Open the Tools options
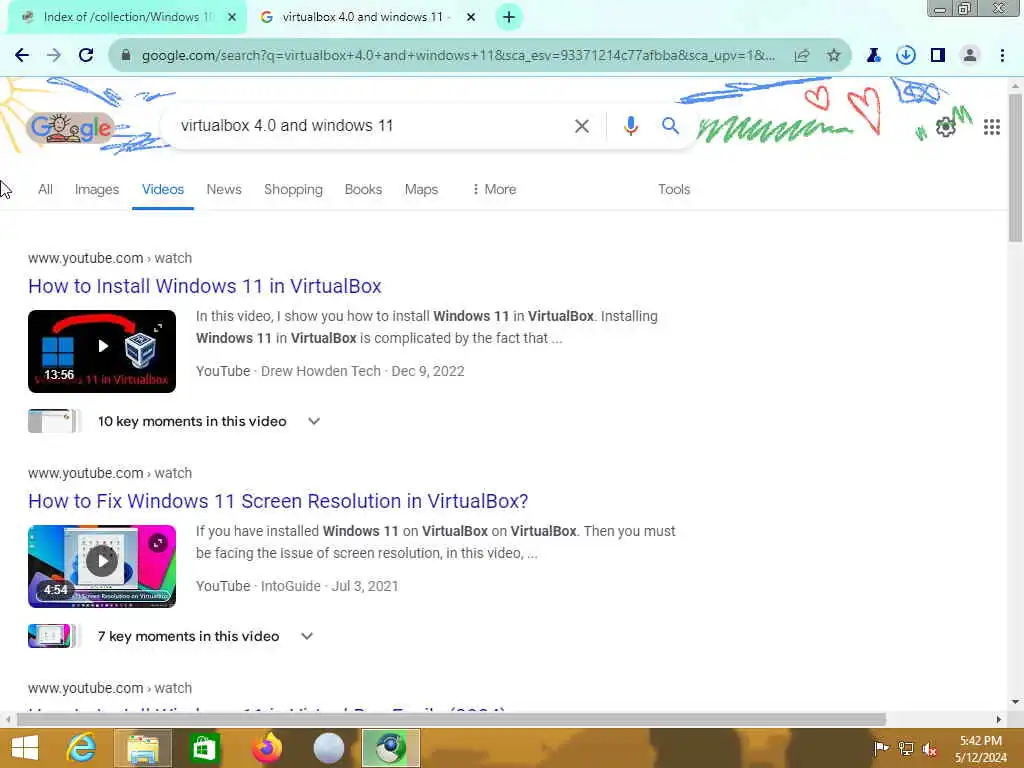Viewport: 1024px width, 768px height. click(674, 189)
